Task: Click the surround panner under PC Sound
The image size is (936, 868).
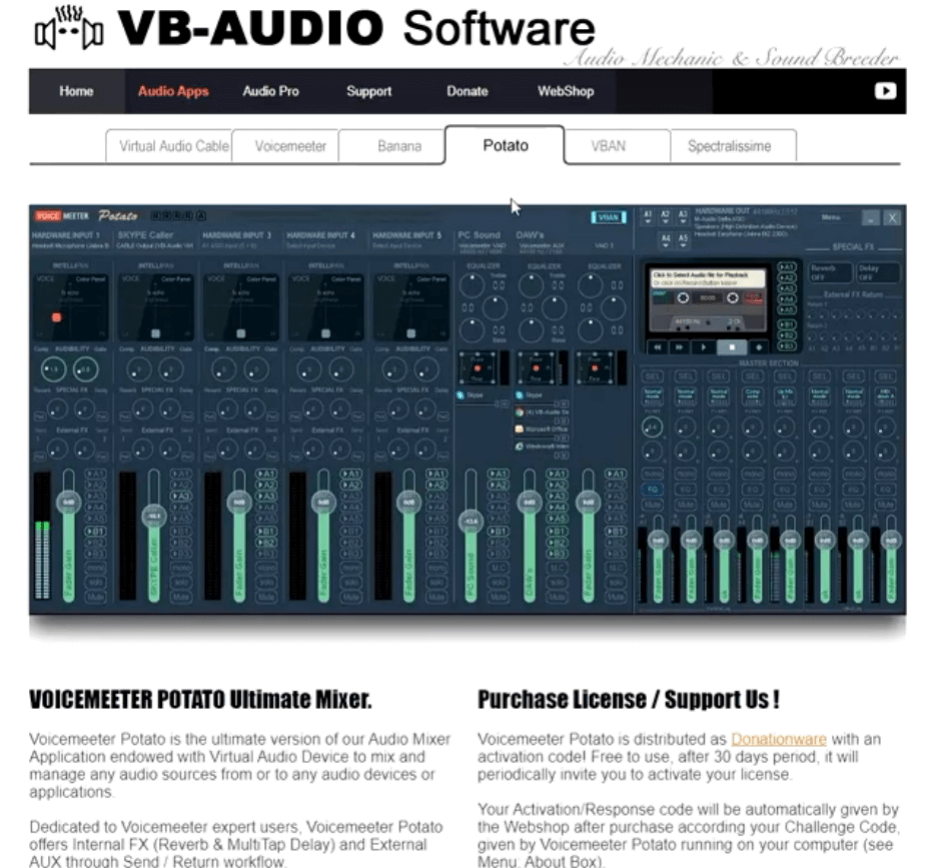Action: click(x=478, y=368)
